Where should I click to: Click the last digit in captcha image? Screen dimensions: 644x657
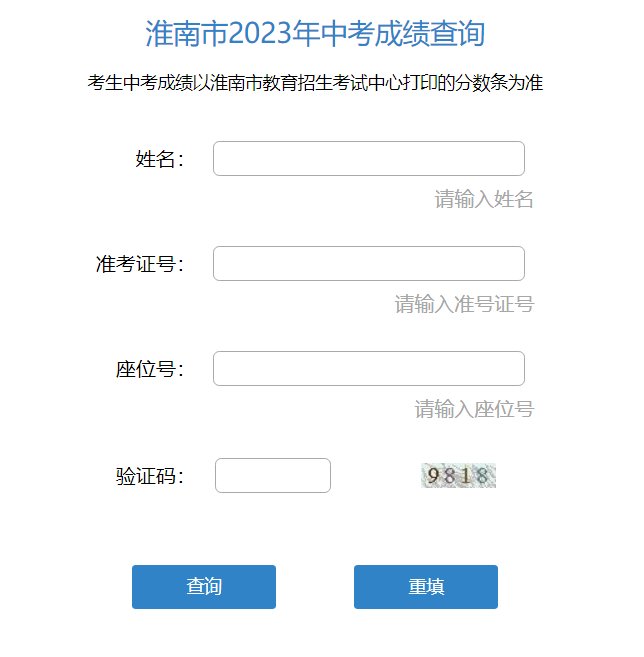pyautogui.click(x=483, y=476)
